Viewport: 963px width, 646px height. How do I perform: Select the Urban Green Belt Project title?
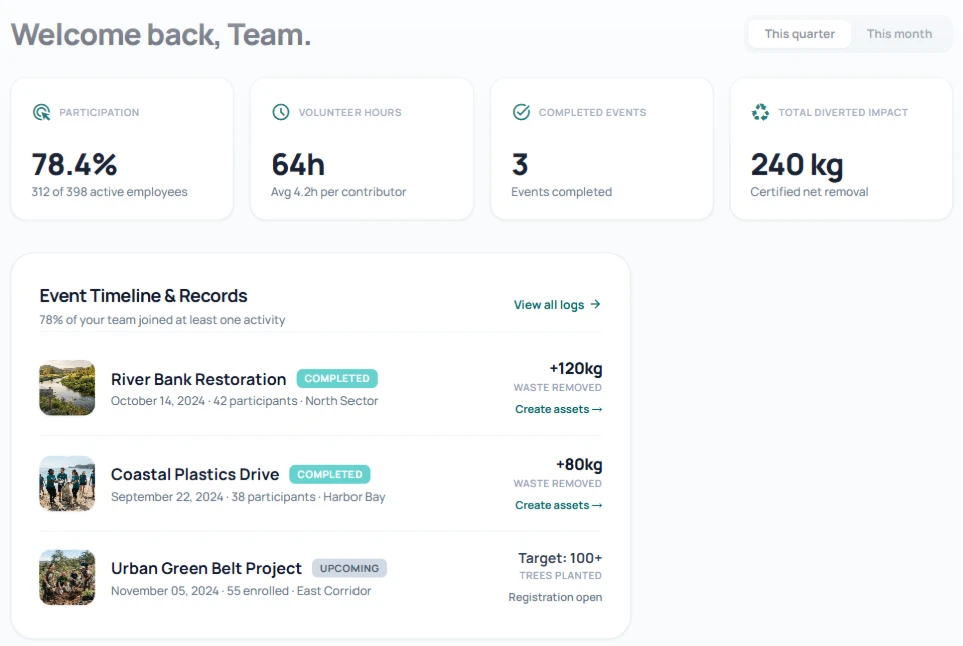(206, 568)
